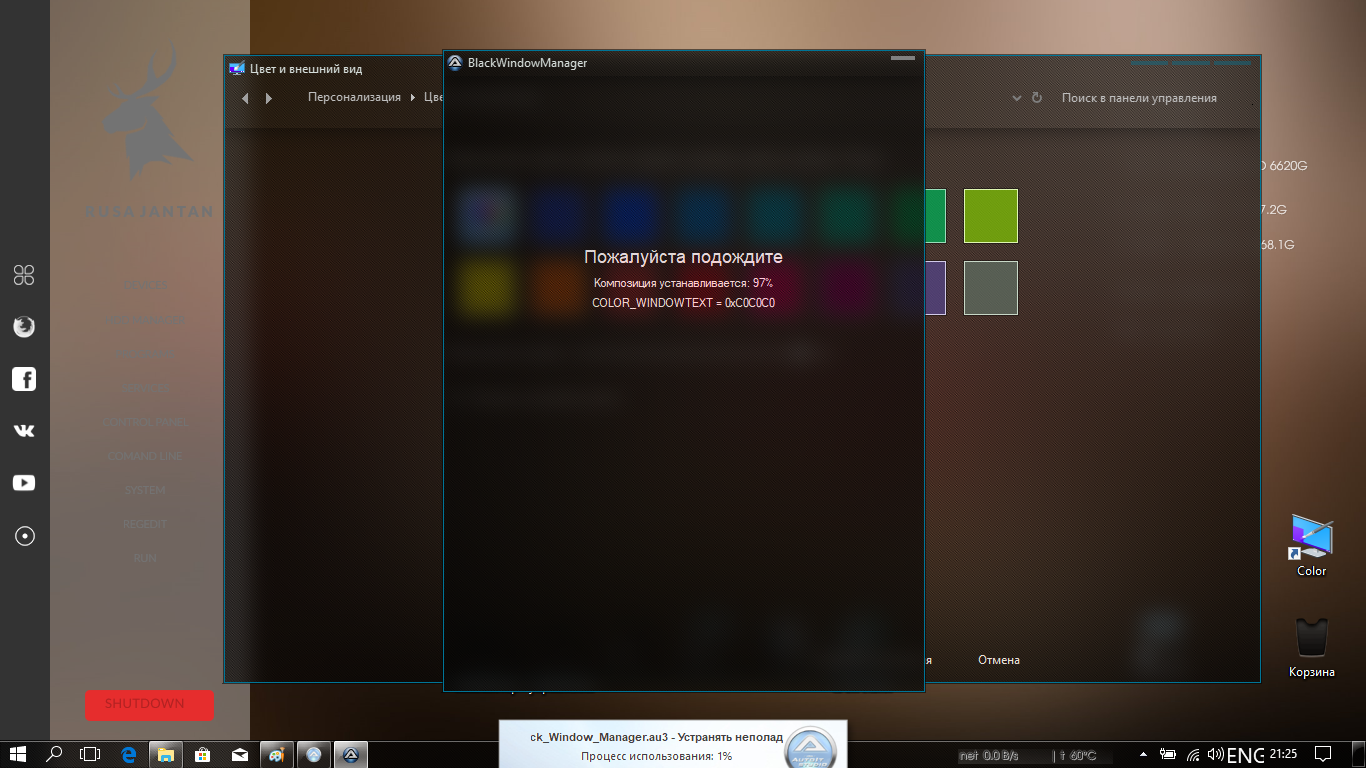Open CONTROL PANEL from the left menu
1366x768 pixels.
tap(145, 422)
